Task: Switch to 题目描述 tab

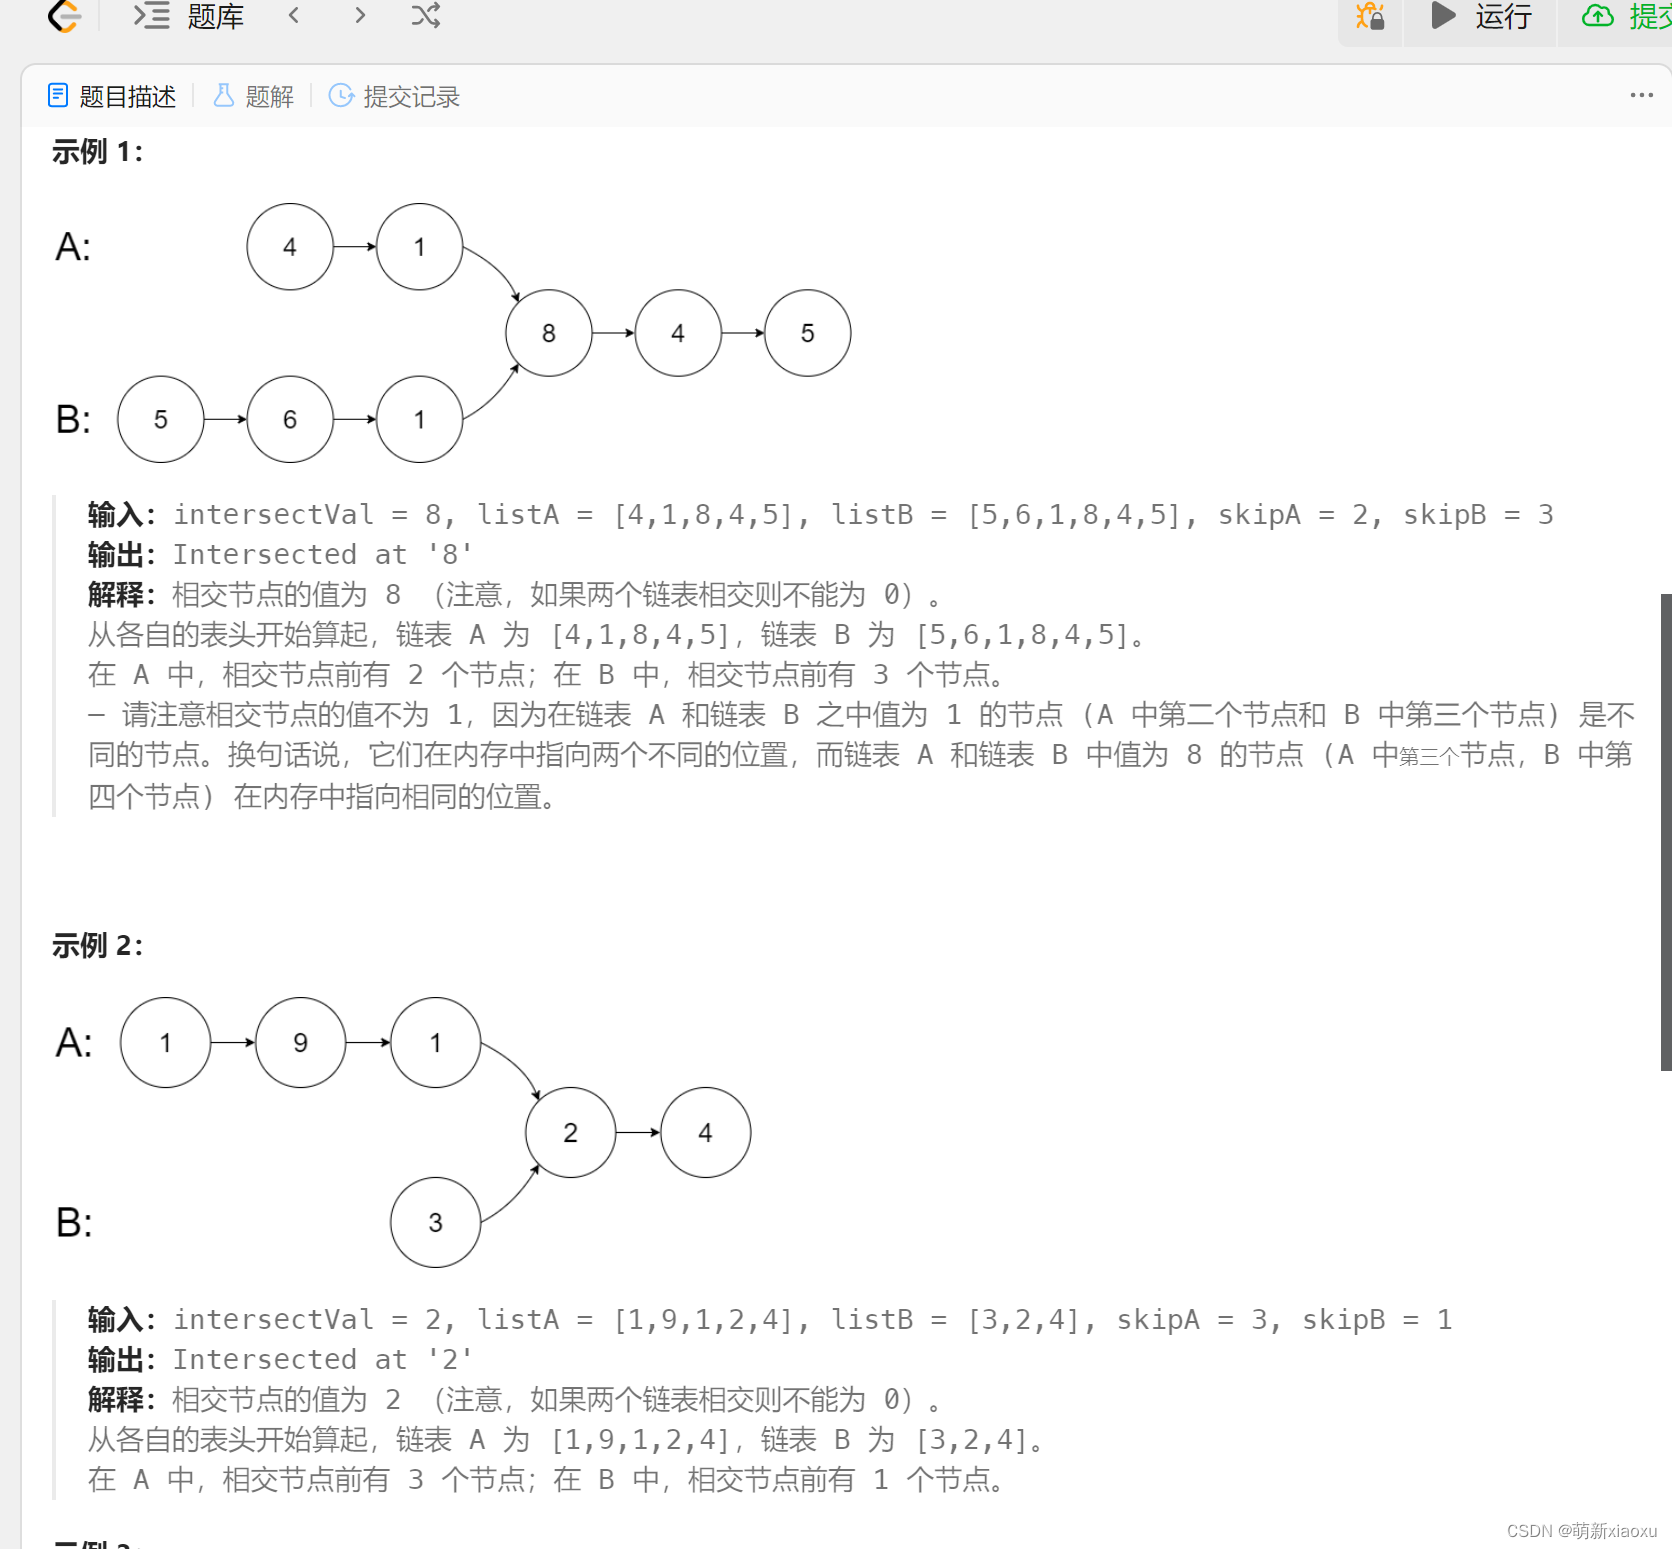Action: pos(112,96)
